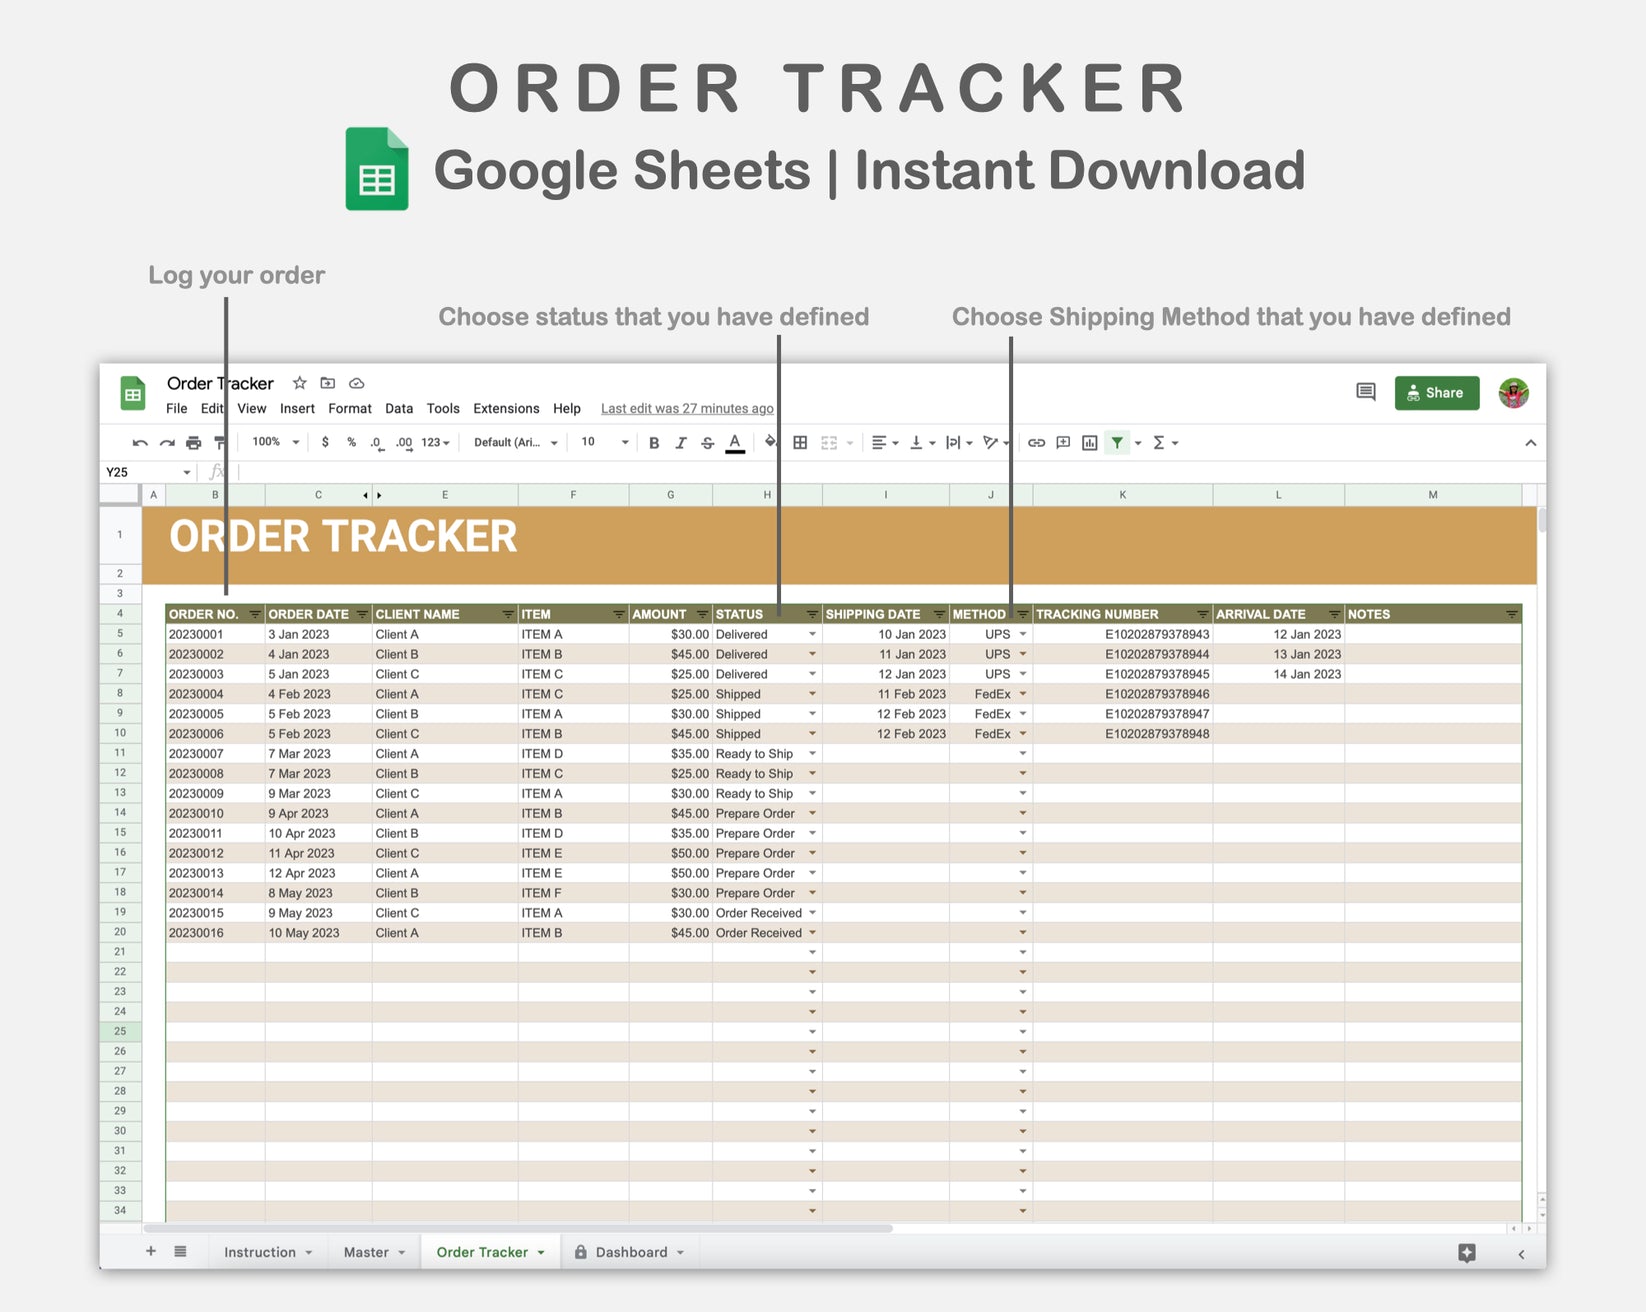Select the Insert chart icon
Screen dimensions: 1646x1312
pyautogui.click(x=1088, y=442)
